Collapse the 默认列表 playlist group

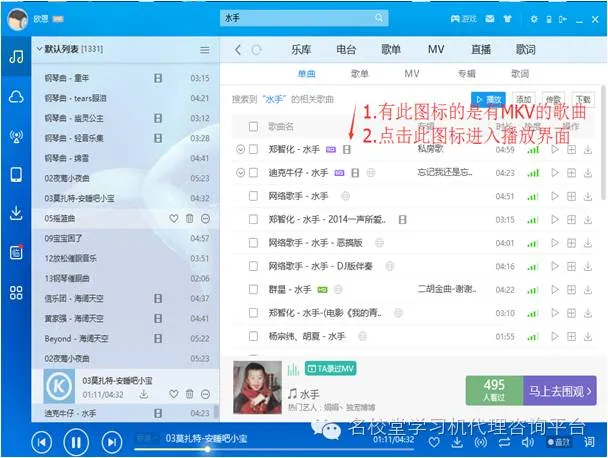click(39, 49)
